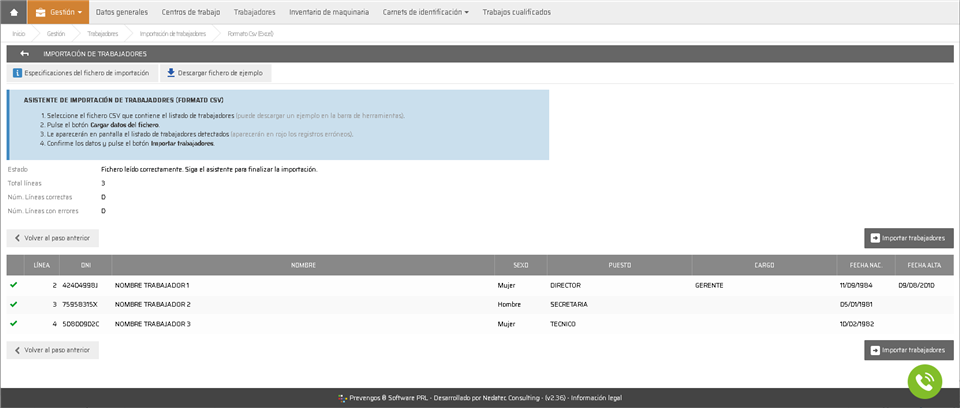Open the Datos generales menu
This screenshot has width=960, height=408.
121,12
